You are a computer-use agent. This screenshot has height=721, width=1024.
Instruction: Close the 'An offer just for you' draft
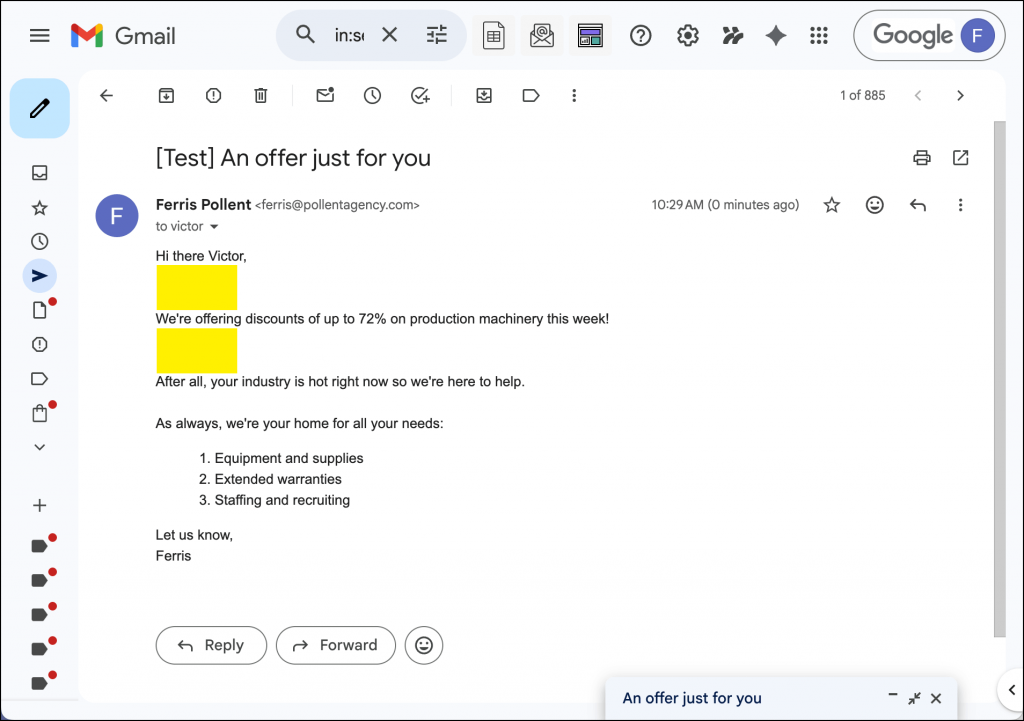coord(936,698)
